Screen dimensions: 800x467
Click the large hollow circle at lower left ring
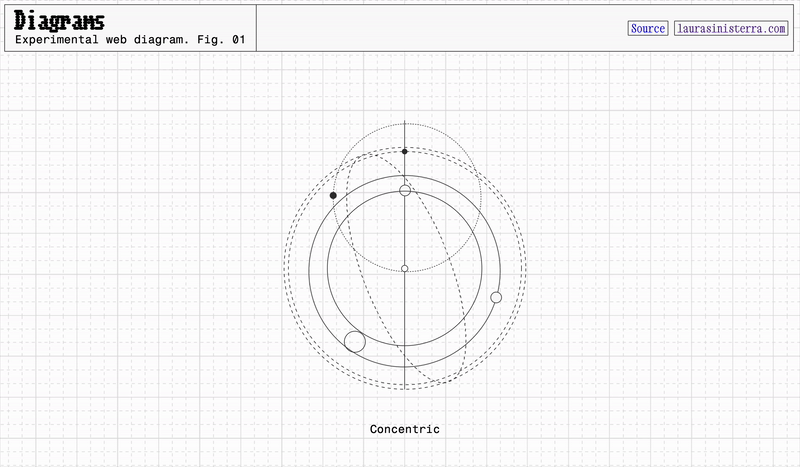point(355,341)
